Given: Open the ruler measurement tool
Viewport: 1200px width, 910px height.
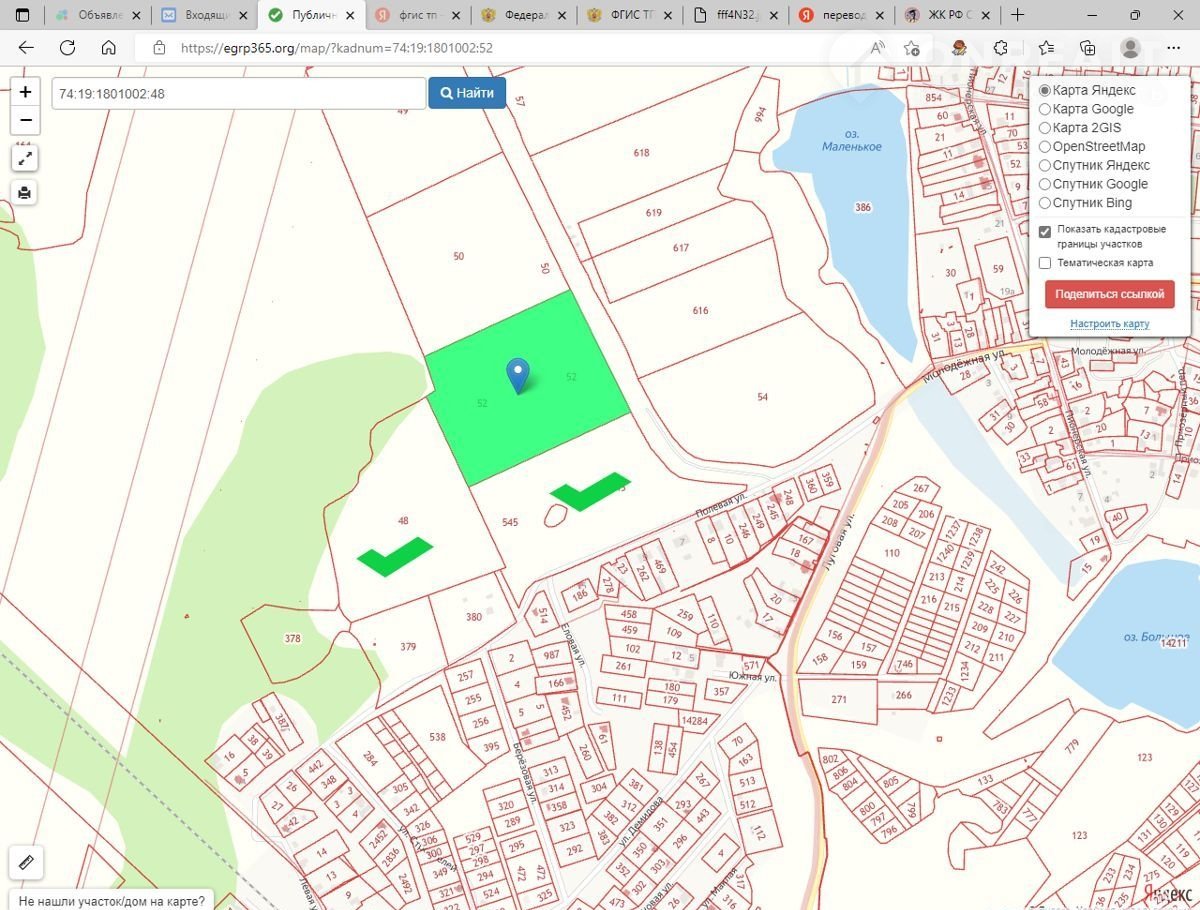Looking at the screenshot, I should [x=26, y=861].
